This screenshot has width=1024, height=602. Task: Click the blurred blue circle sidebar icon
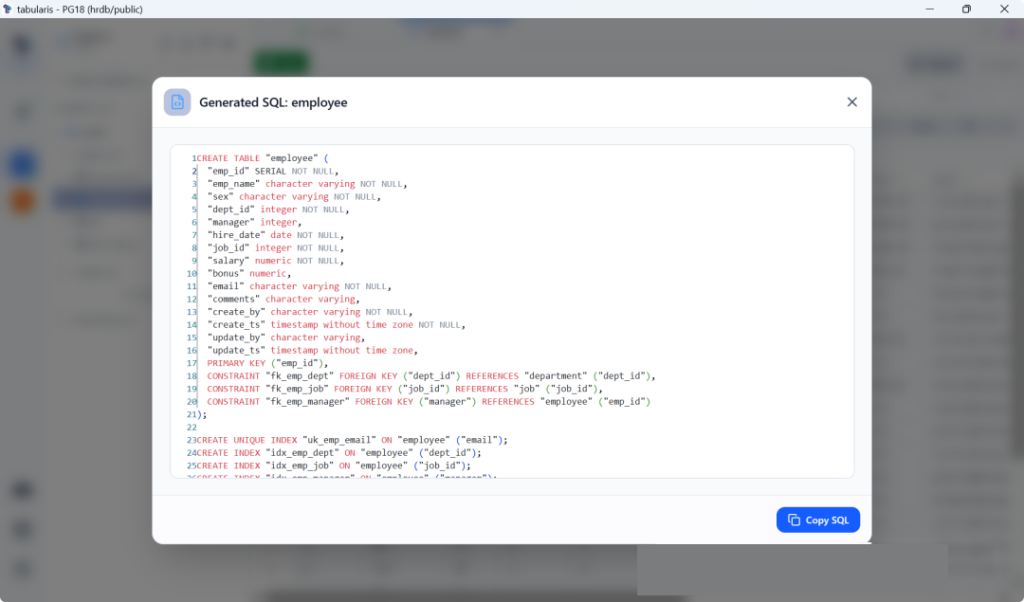(22, 164)
